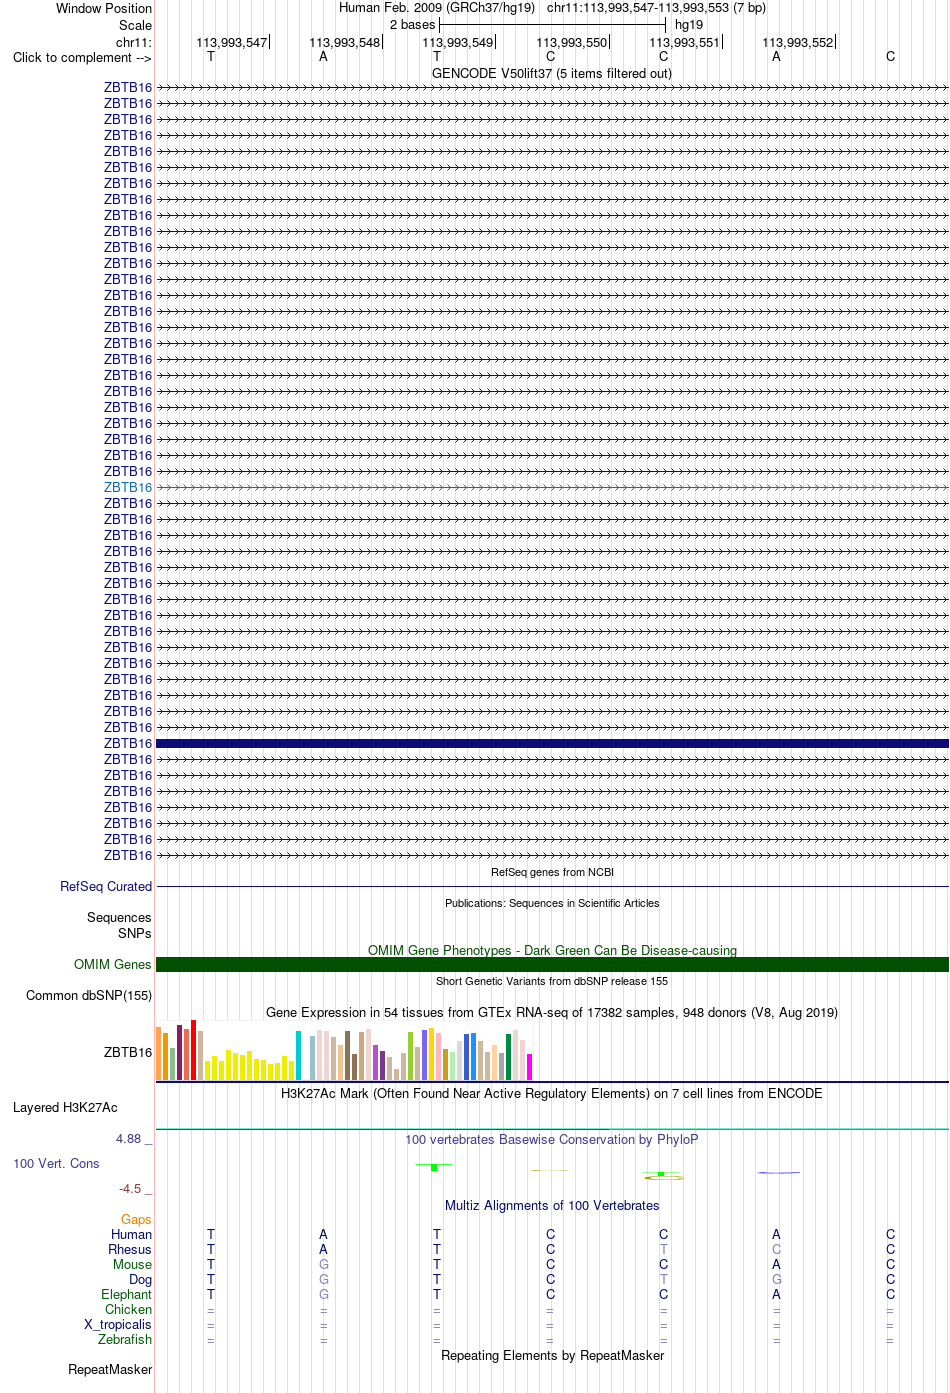Click the dark green OMIM Genes bar
This screenshot has width=950, height=1393.
[x=552, y=964]
